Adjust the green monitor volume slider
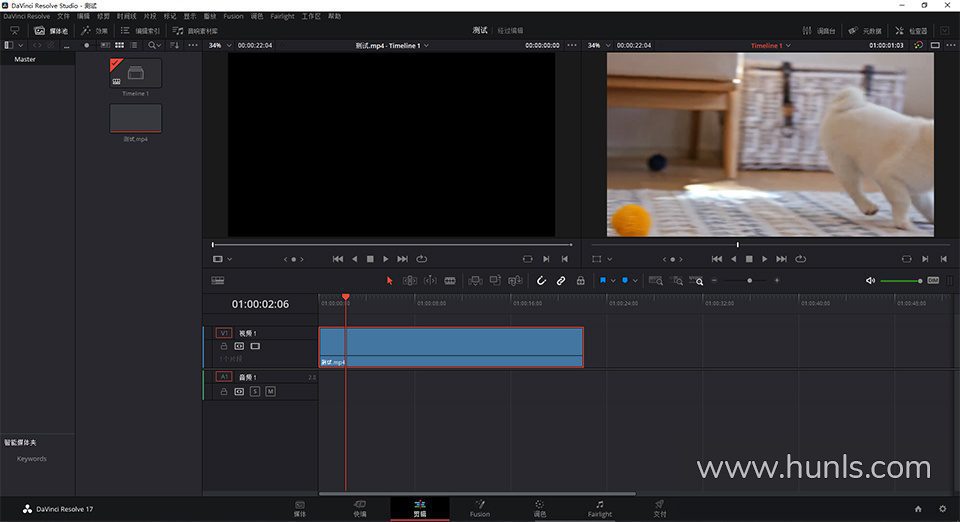The width and height of the screenshot is (960, 522). pyautogui.click(x=901, y=281)
